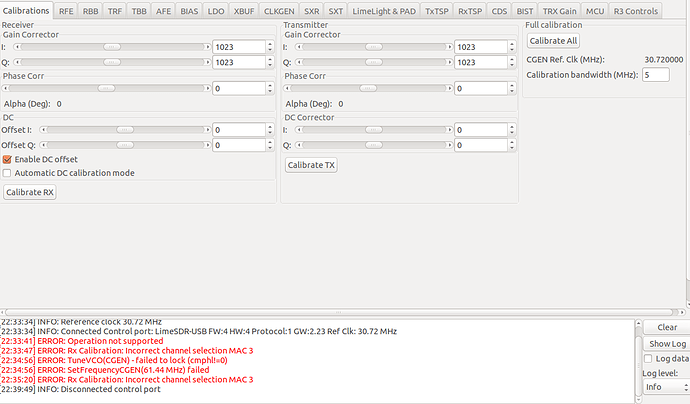Open the TRX Gain tab
Viewport: 690px width, 404px height.
(x=559, y=11)
